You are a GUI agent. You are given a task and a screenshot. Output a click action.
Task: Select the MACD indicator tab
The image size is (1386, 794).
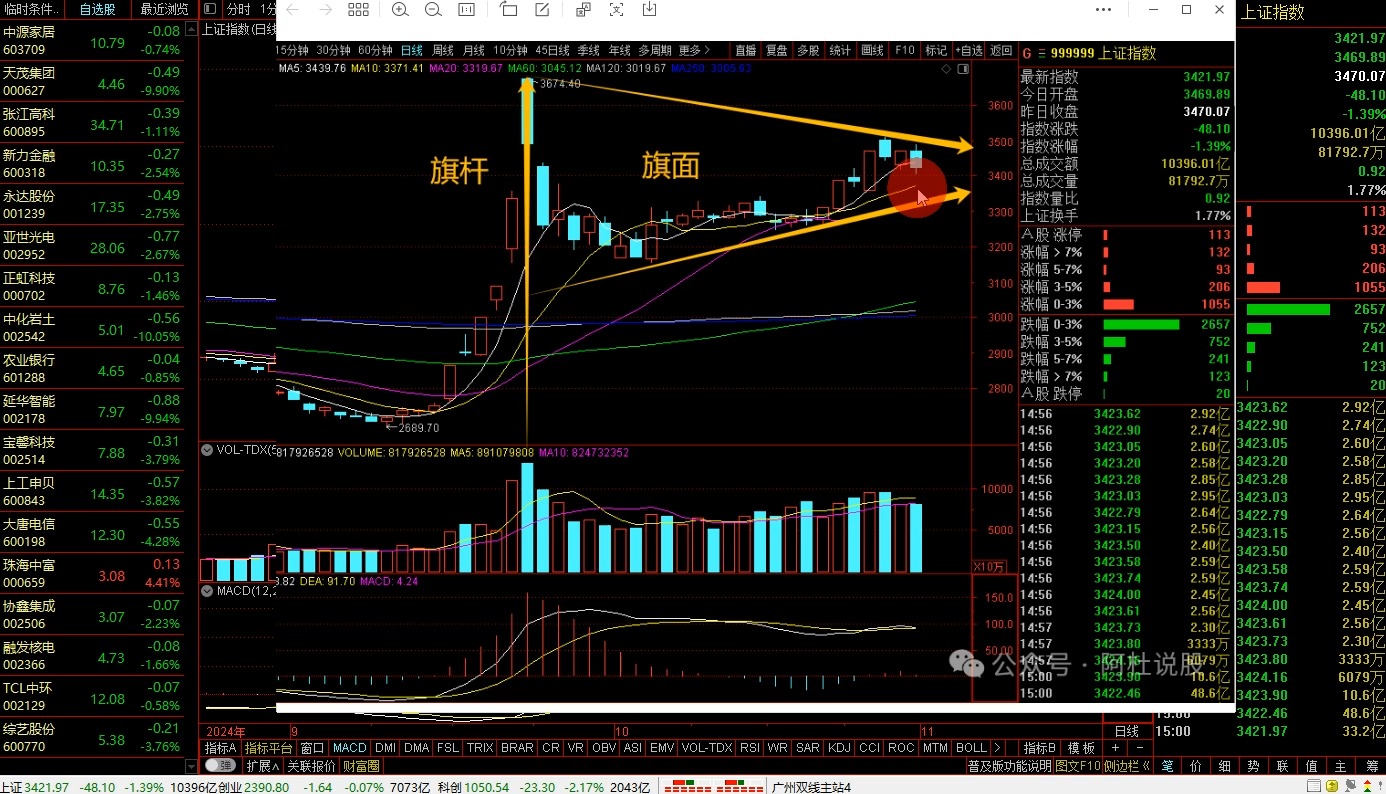click(x=350, y=748)
